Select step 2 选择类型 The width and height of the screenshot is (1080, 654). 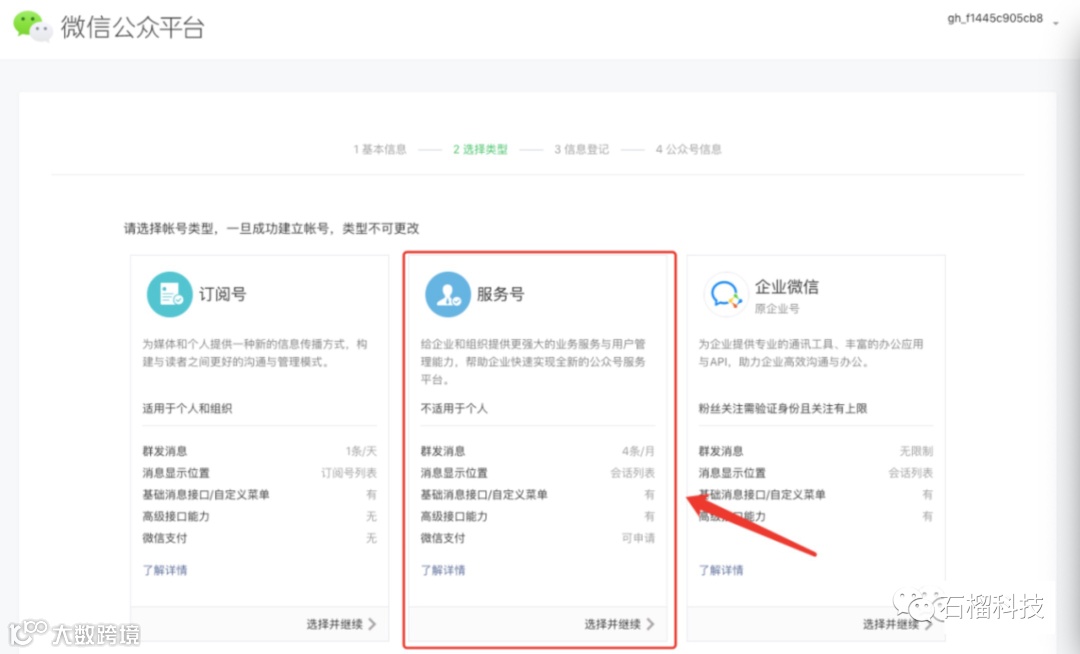click(x=480, y=149)
